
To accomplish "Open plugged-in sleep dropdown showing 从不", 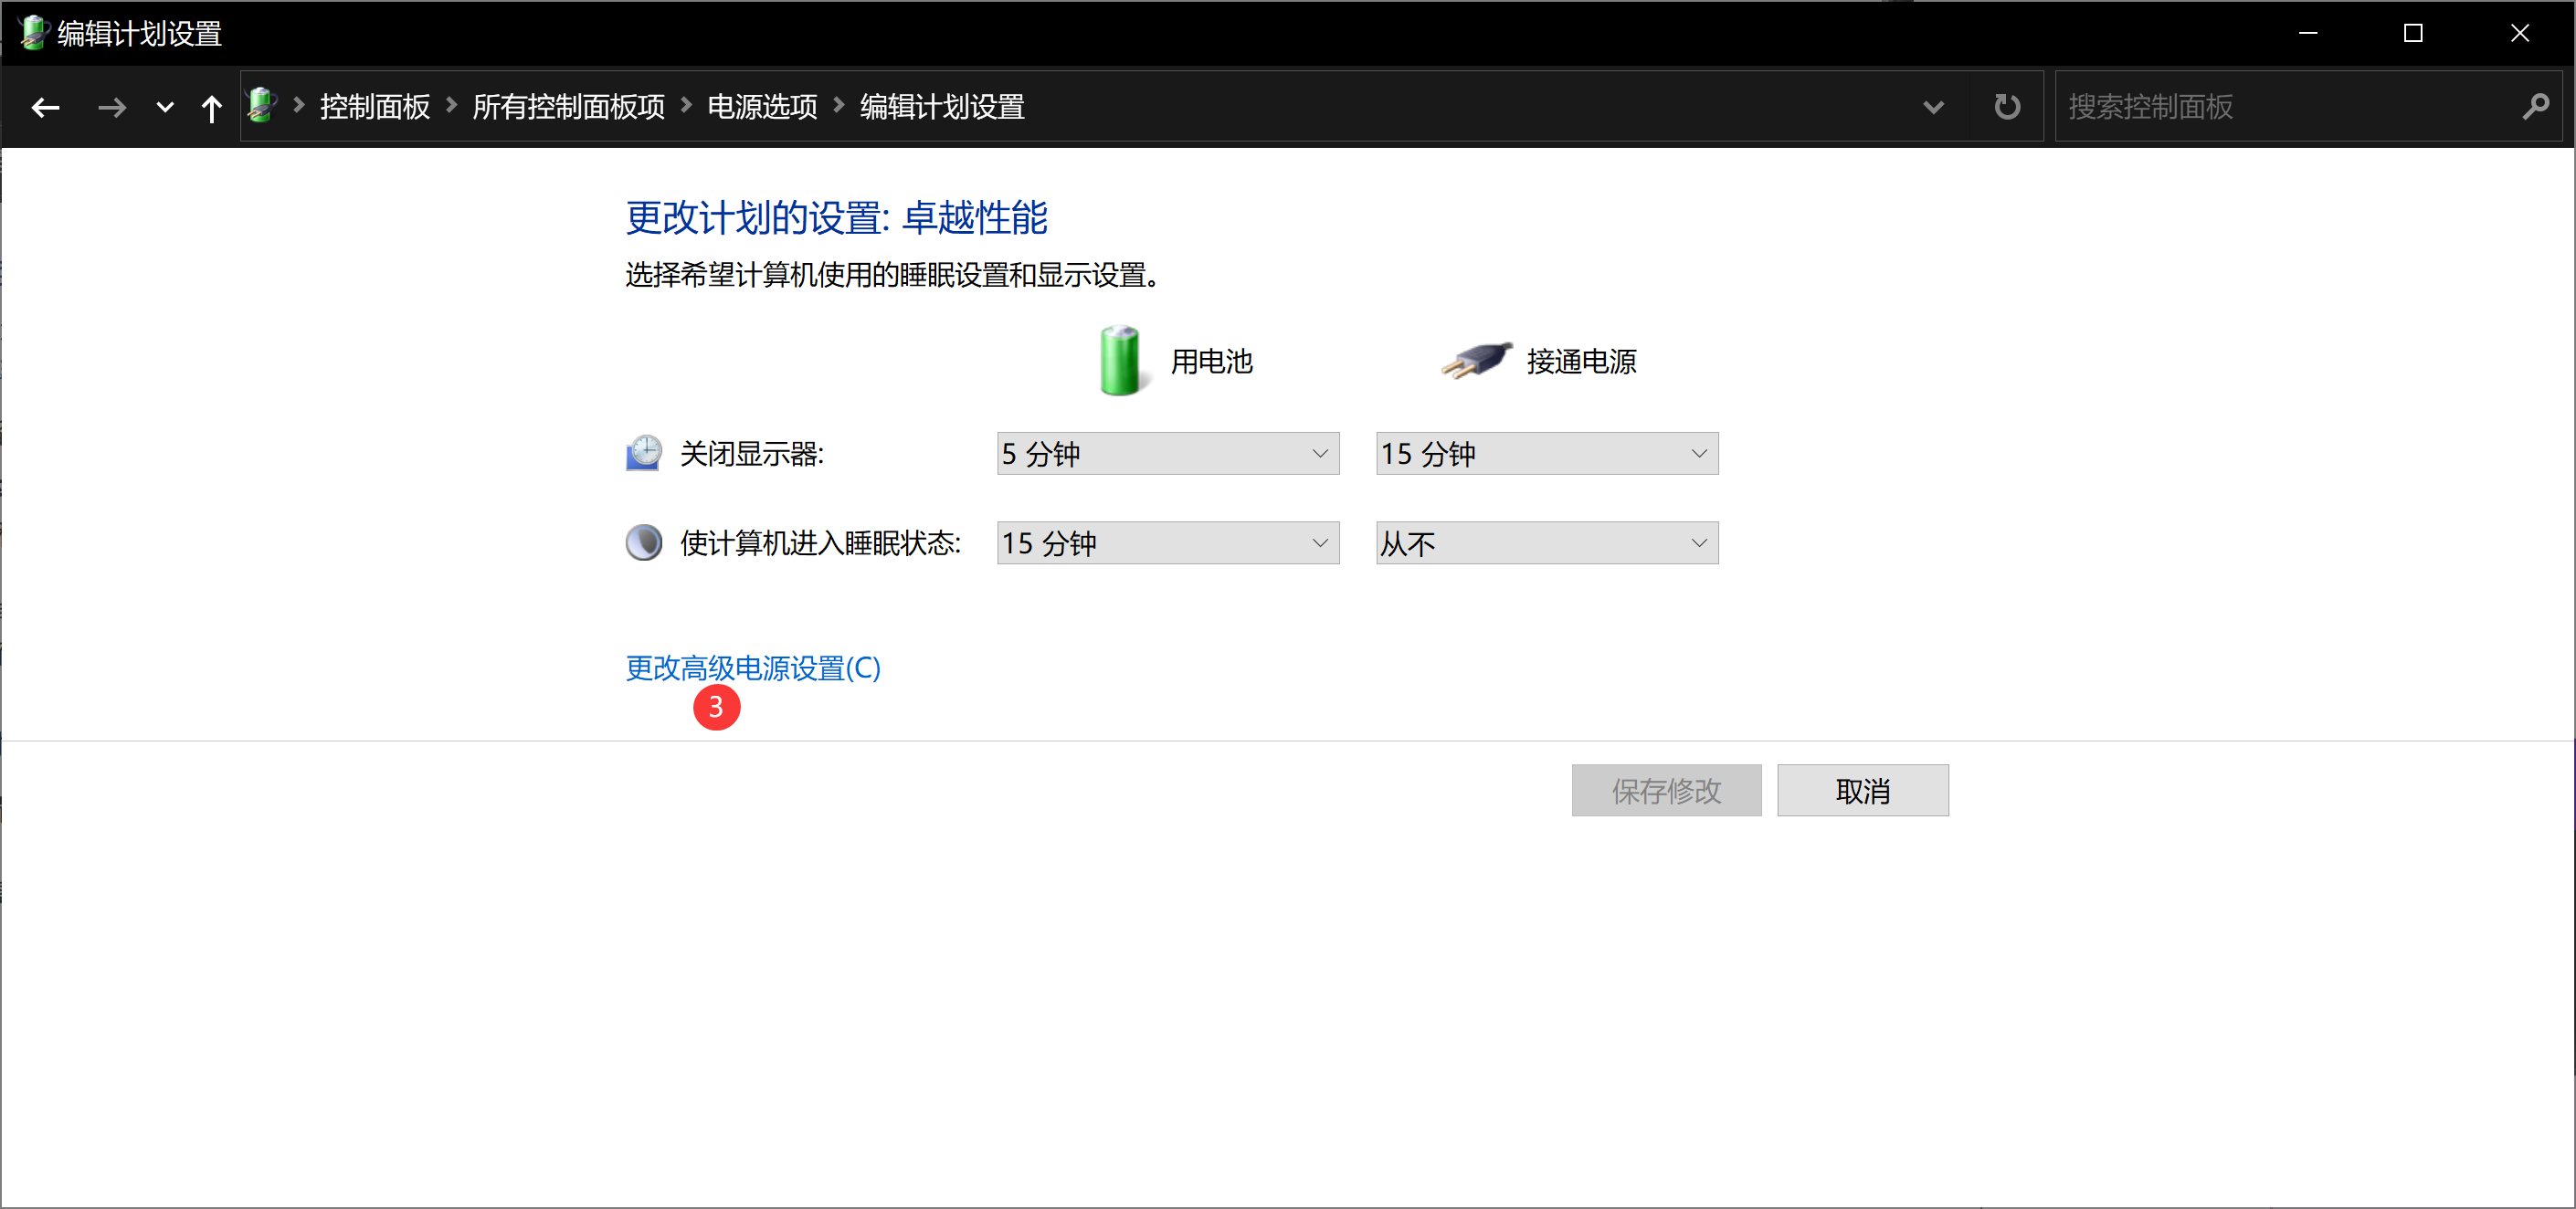I will pos(1546,543).
